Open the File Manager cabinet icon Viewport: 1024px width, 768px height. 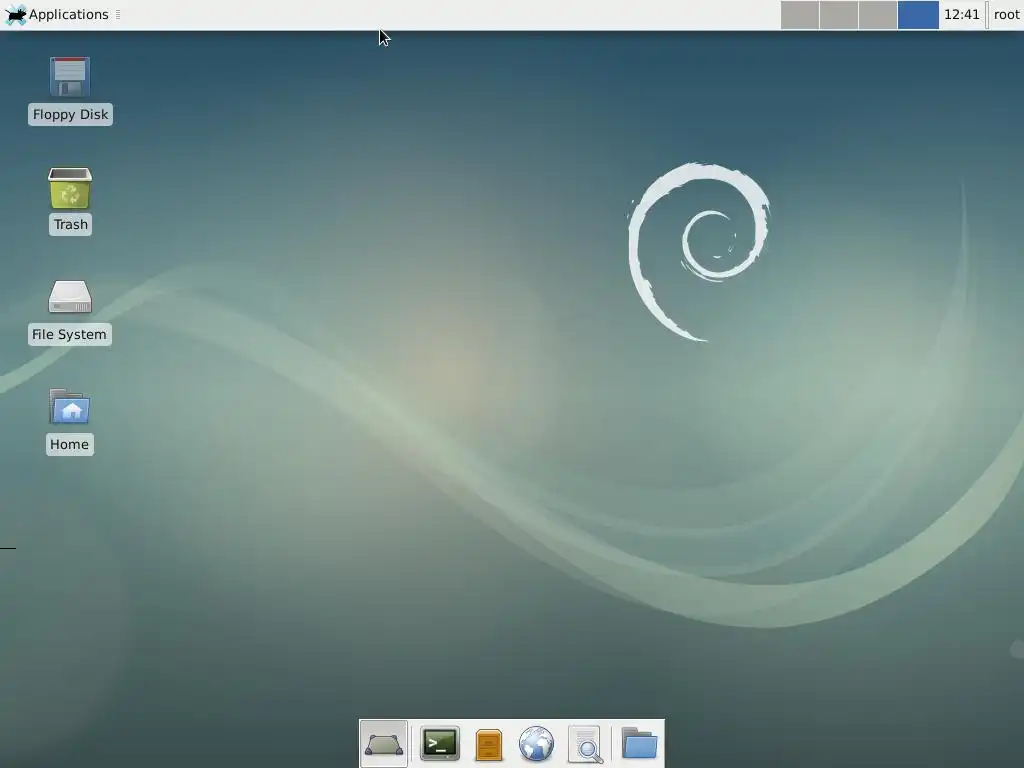point(488,744)
